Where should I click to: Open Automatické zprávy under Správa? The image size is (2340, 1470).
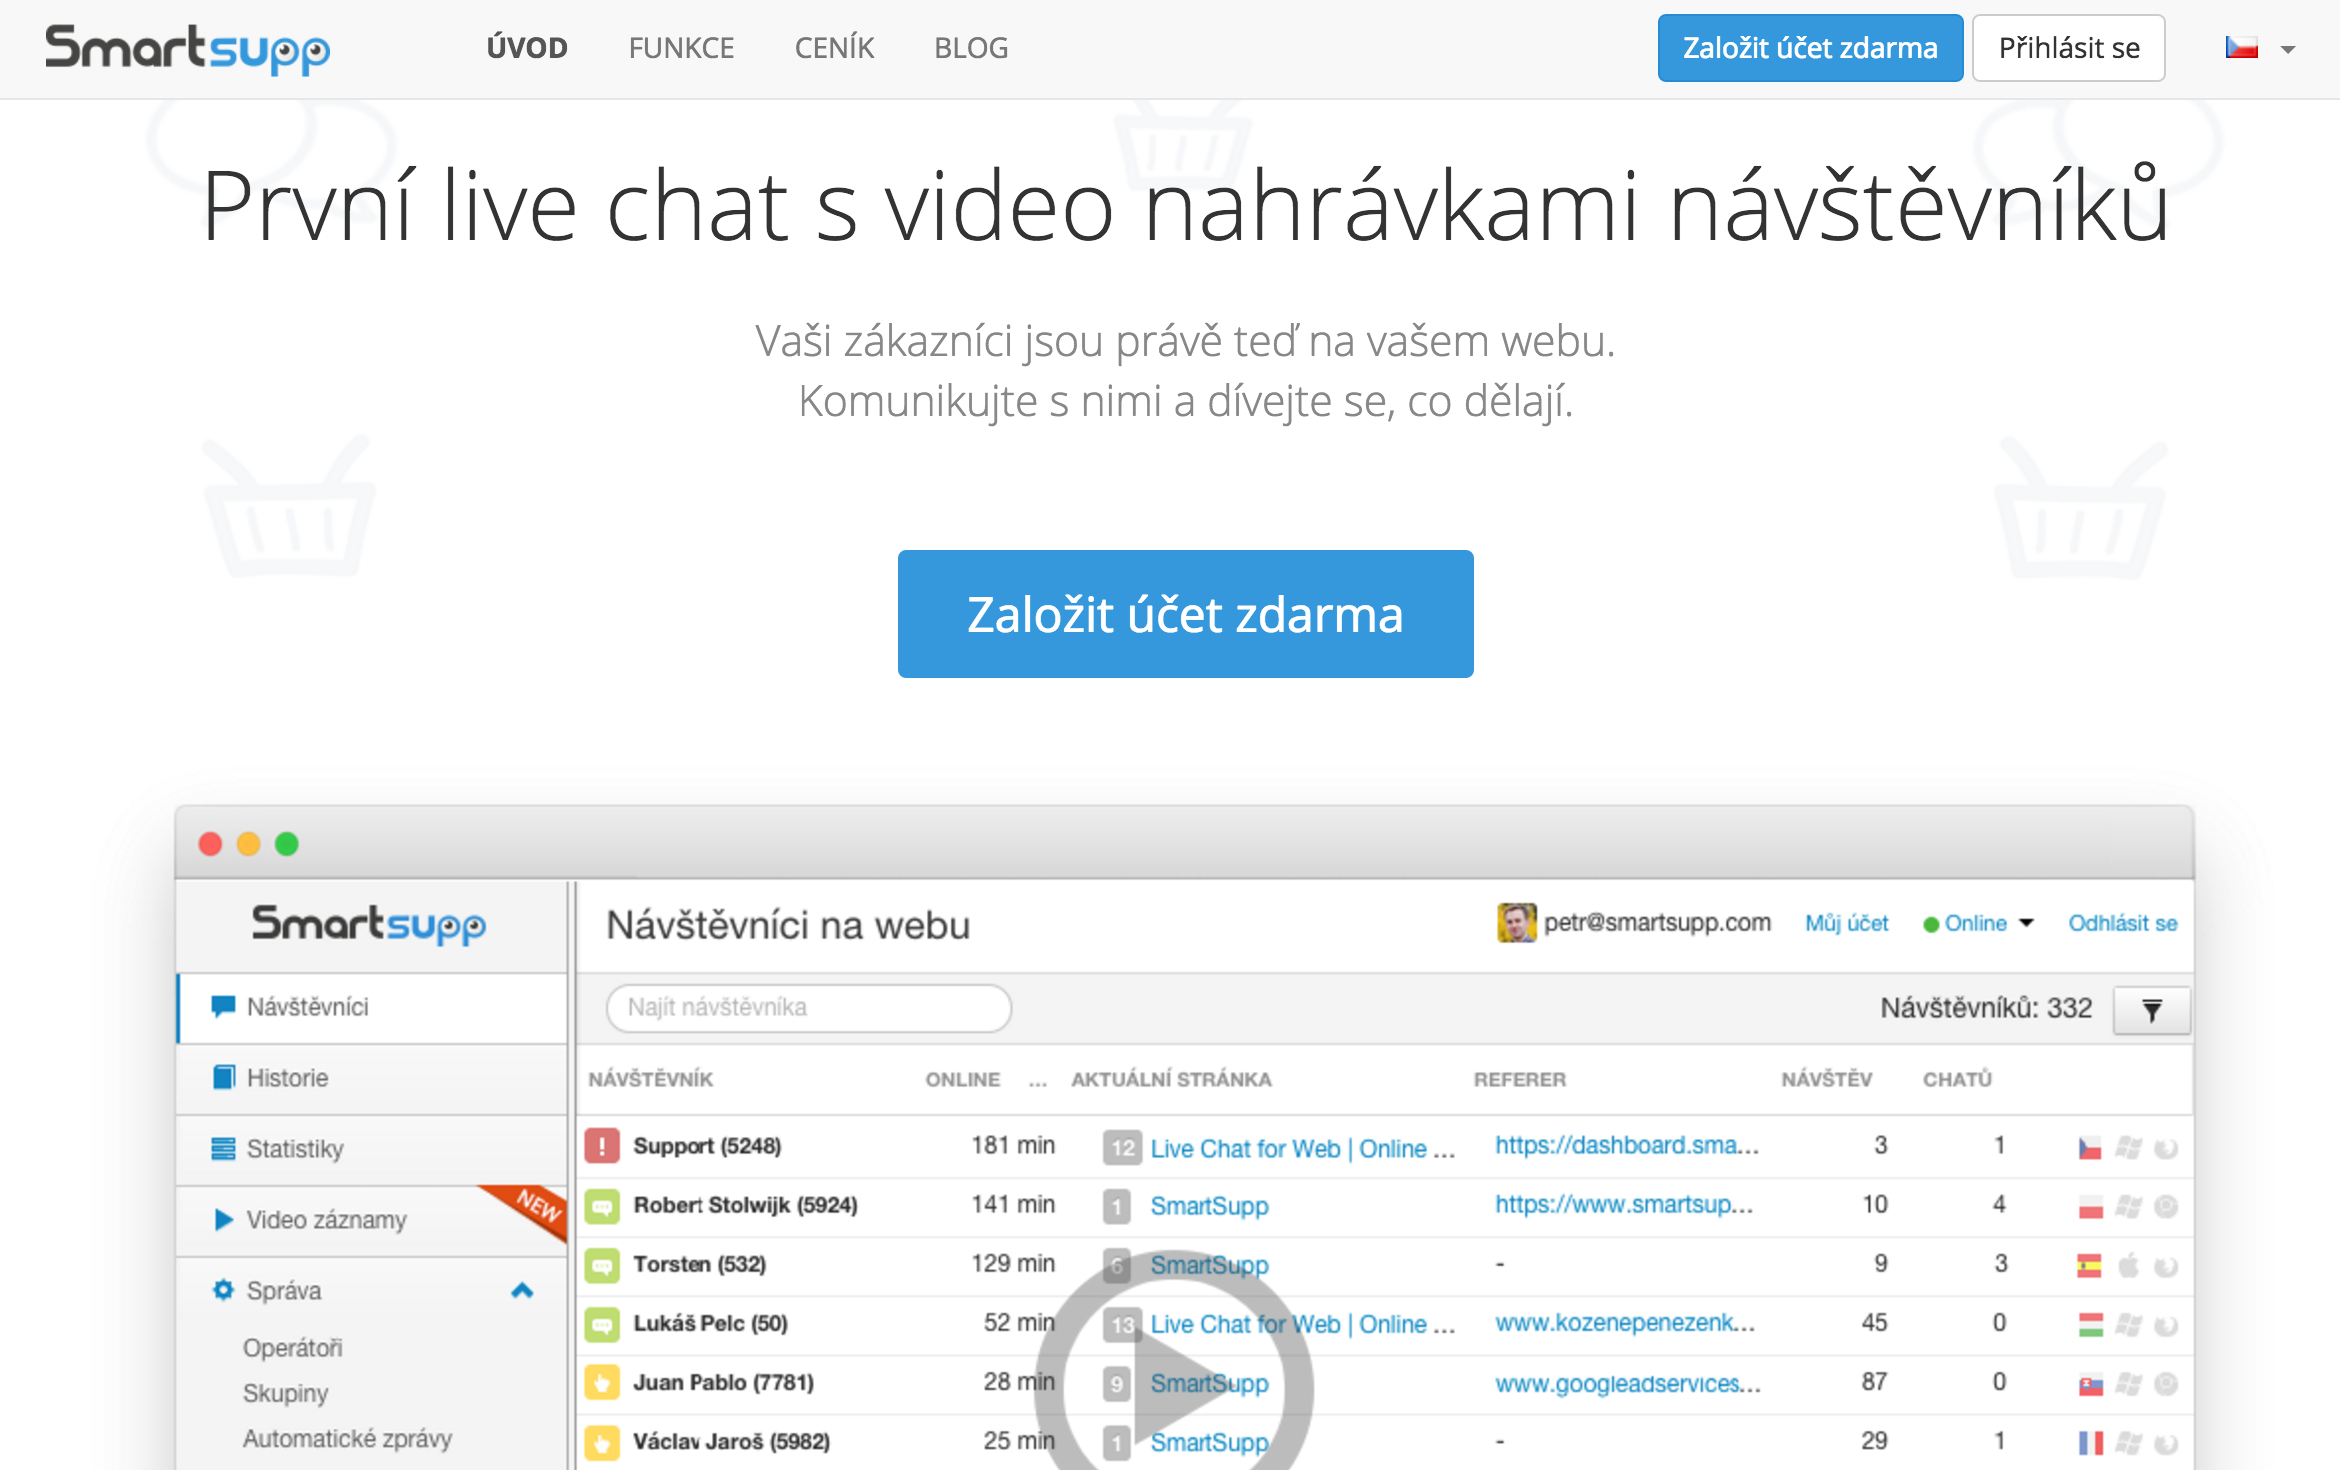347,1438
